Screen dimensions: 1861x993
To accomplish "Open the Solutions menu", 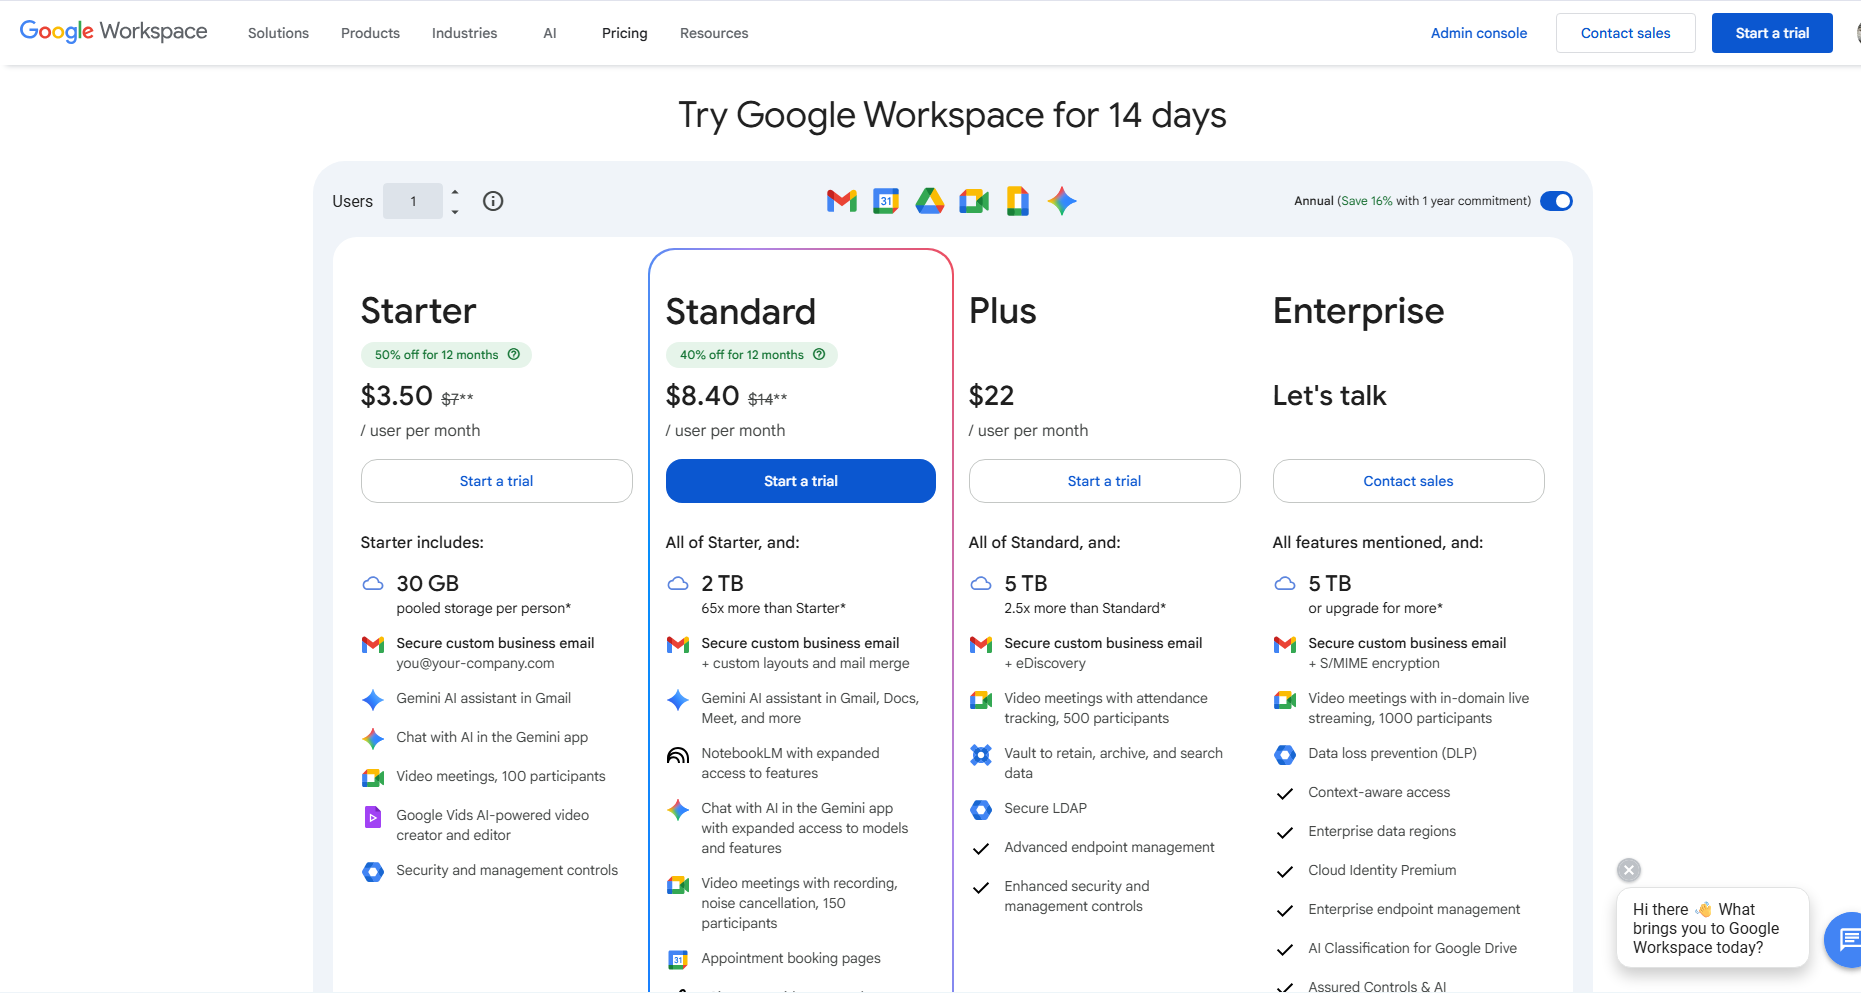I will (277, 33).
